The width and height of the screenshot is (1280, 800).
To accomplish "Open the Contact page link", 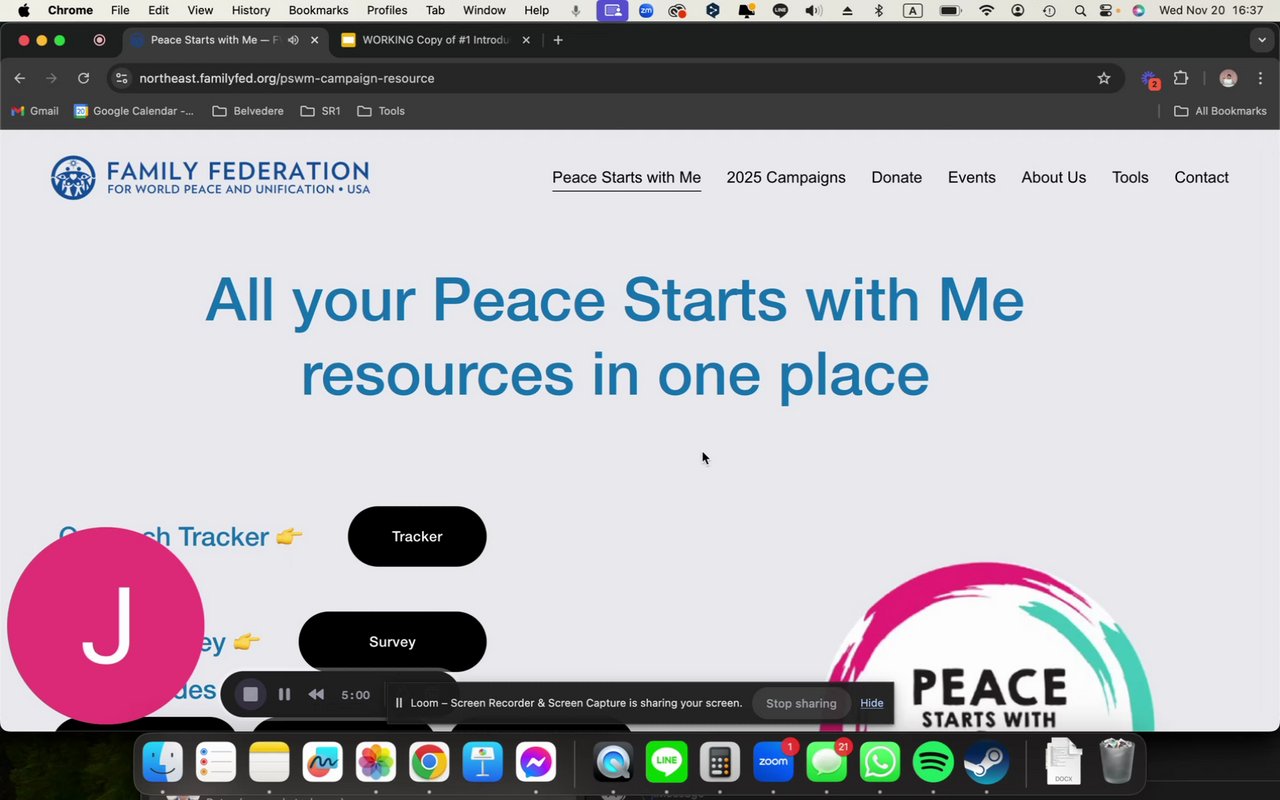I will (1201, 177).
